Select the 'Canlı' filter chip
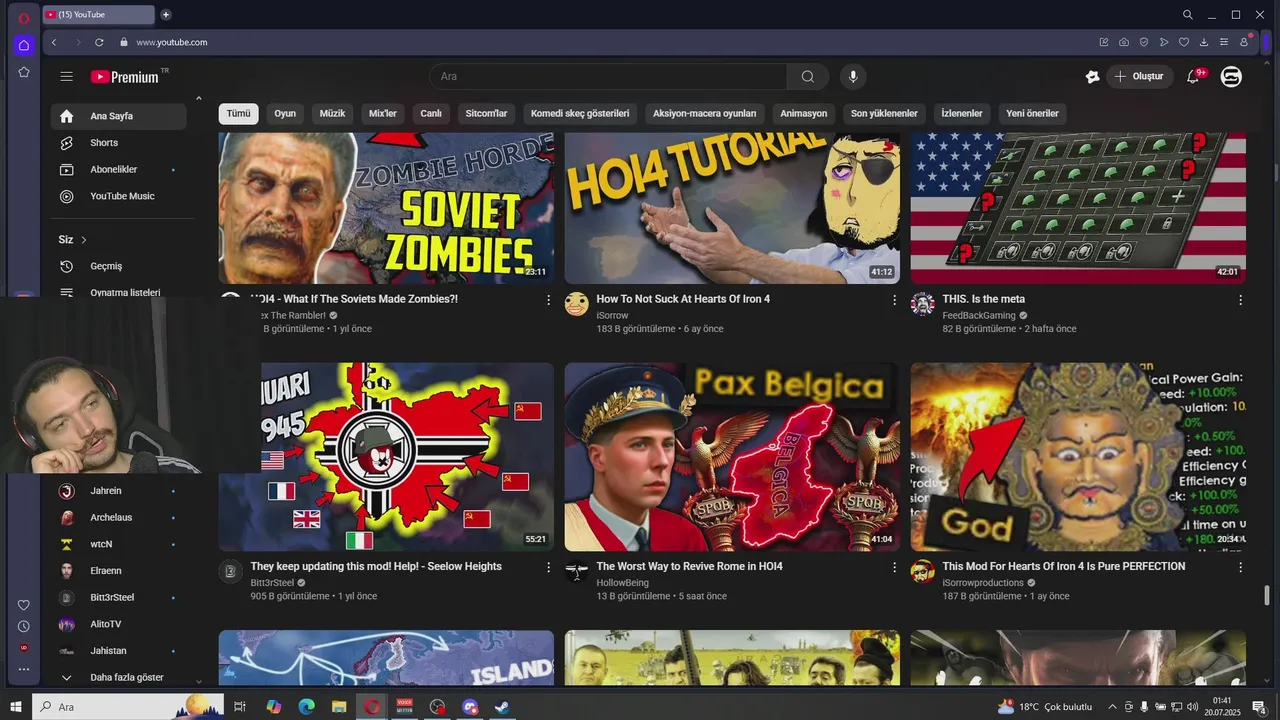The width and height of the screenshot is (1280, 720). pyautogui.click(x=431, y=113)
